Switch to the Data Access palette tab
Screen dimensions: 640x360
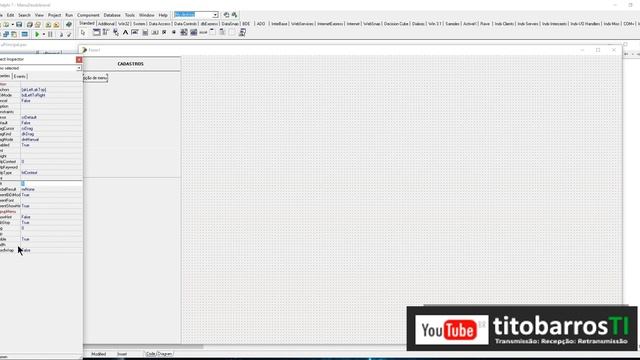tap(159, 24)
